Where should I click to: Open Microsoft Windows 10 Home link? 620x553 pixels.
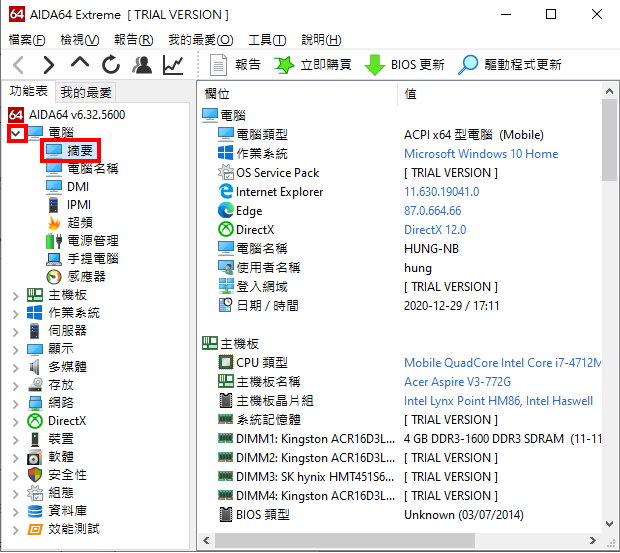click(481, 154)
